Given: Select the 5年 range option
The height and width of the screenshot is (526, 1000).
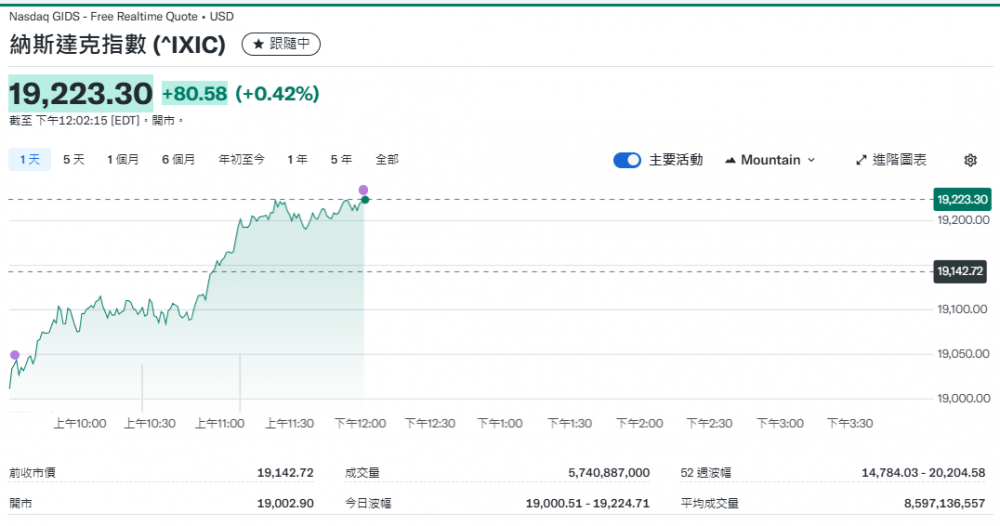Looking at the screenshot, I should (x=341, y=159).
